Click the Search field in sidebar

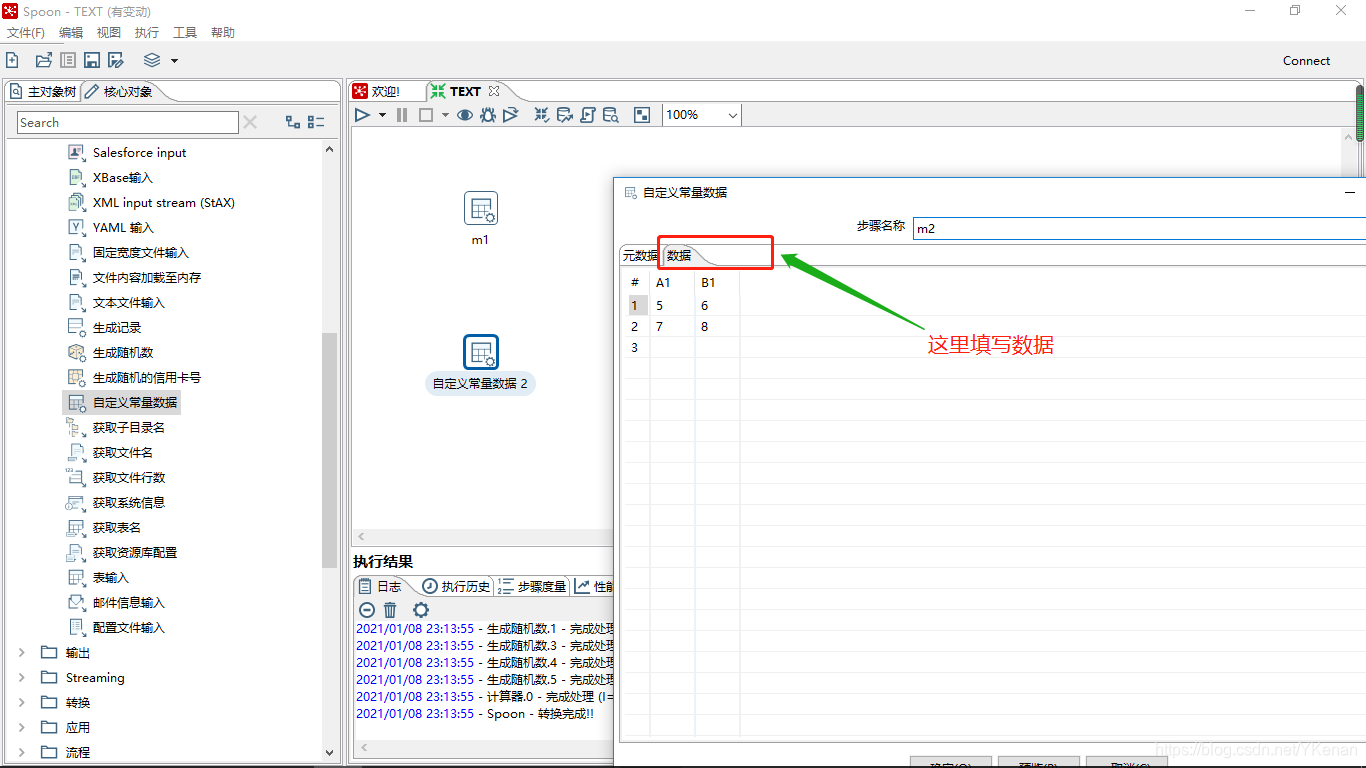(128, 122)
